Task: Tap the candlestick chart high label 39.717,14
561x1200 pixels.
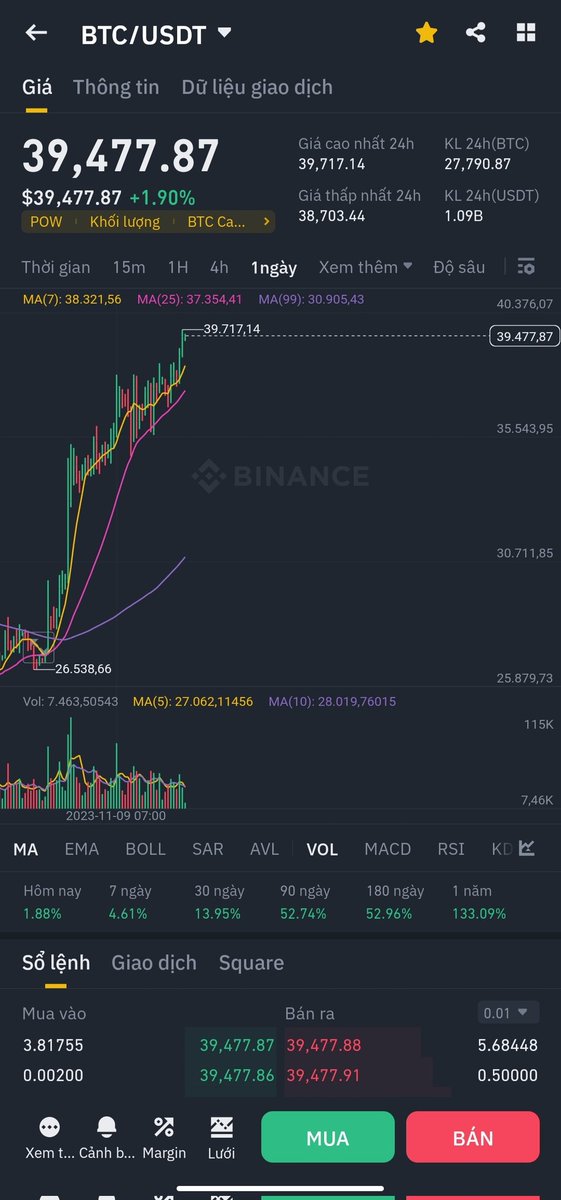Action: point(231,328)
